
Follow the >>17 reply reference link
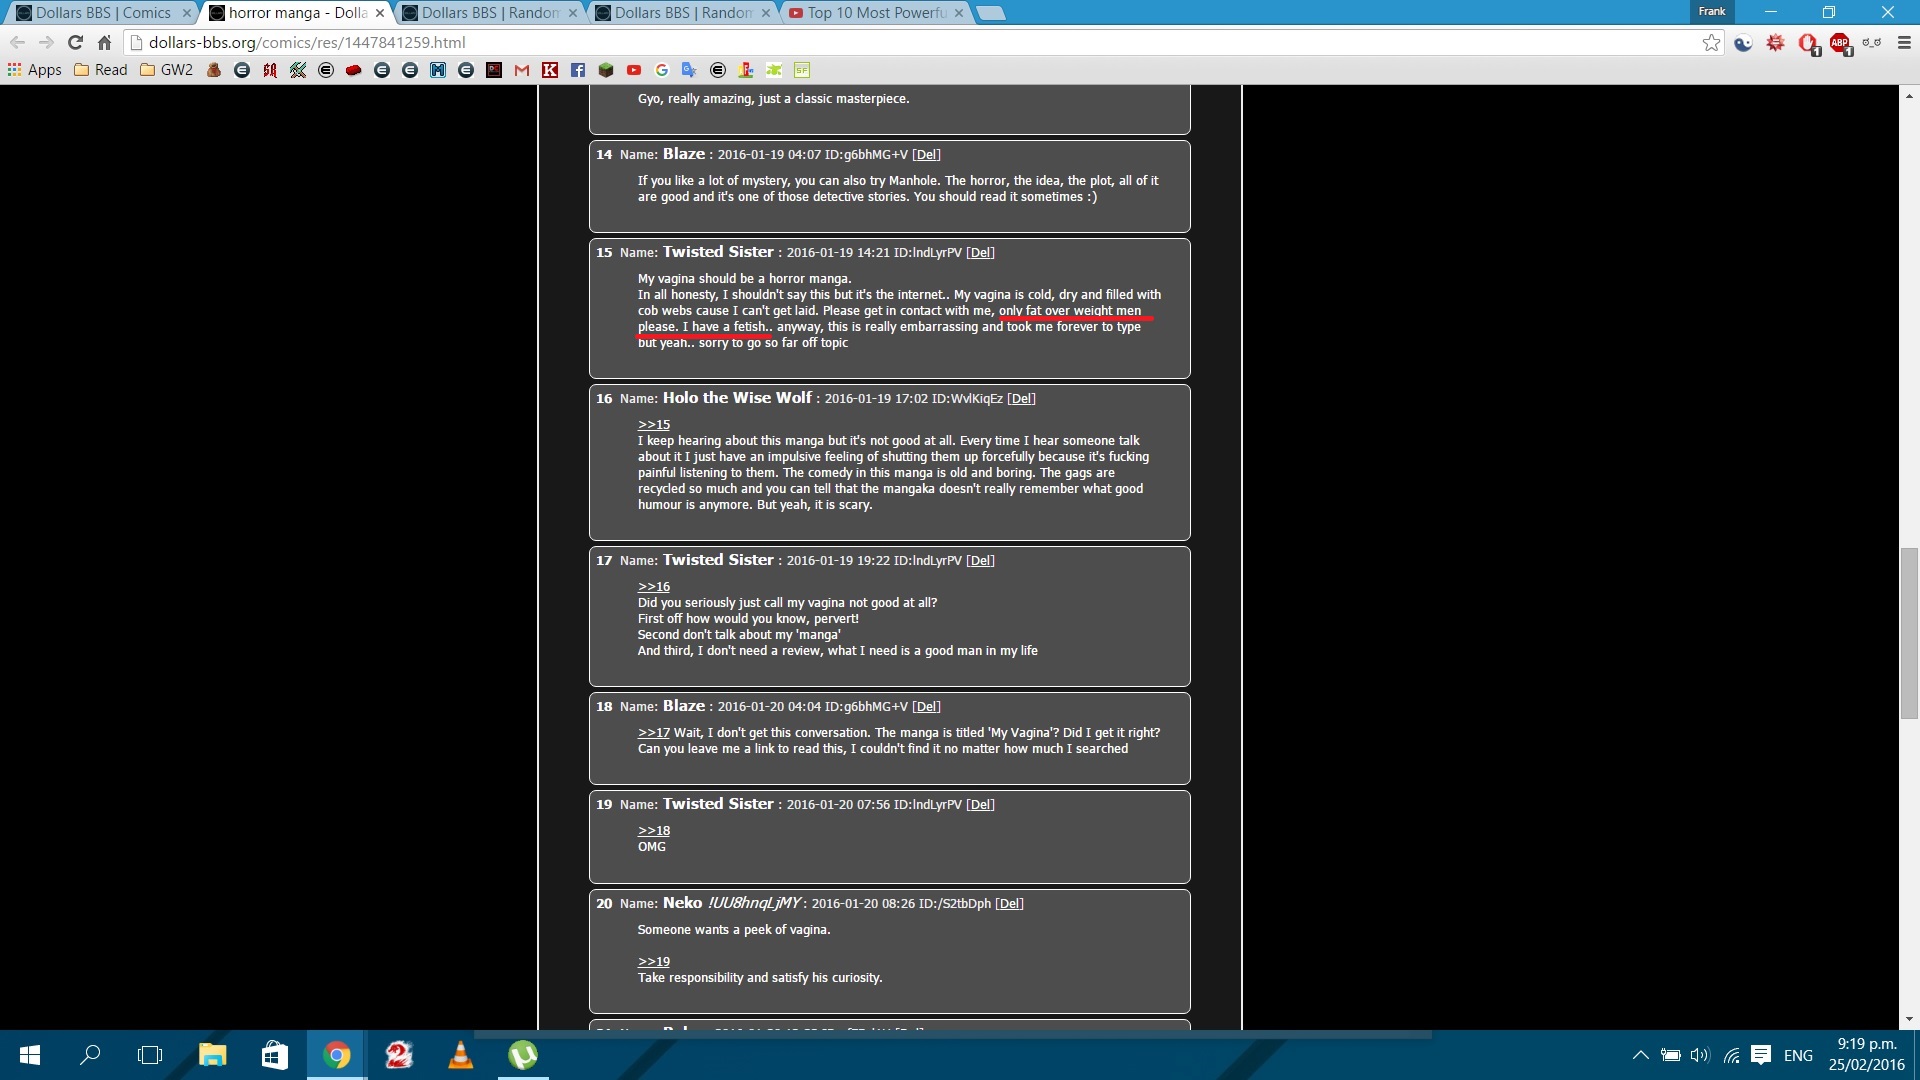[654, 733]
